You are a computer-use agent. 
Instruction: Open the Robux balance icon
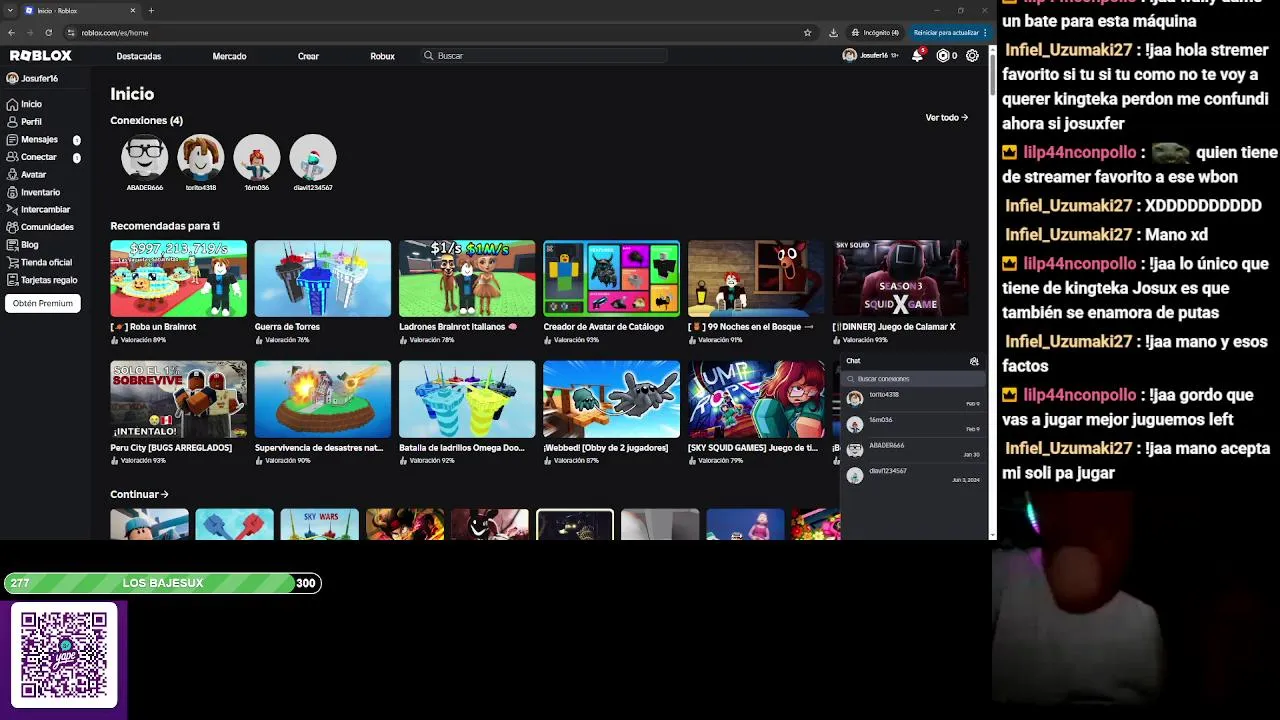tap(942, 56)
